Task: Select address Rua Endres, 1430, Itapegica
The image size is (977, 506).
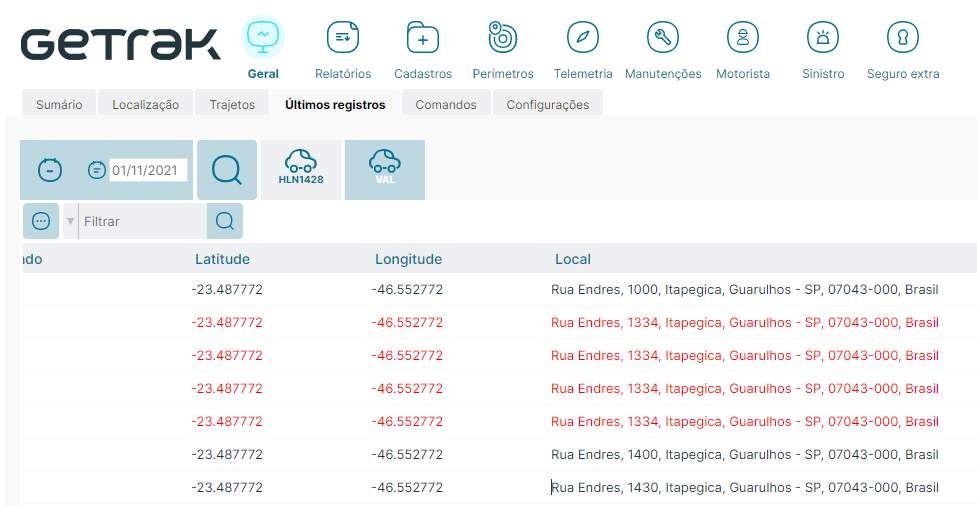Action: point(745,487)
